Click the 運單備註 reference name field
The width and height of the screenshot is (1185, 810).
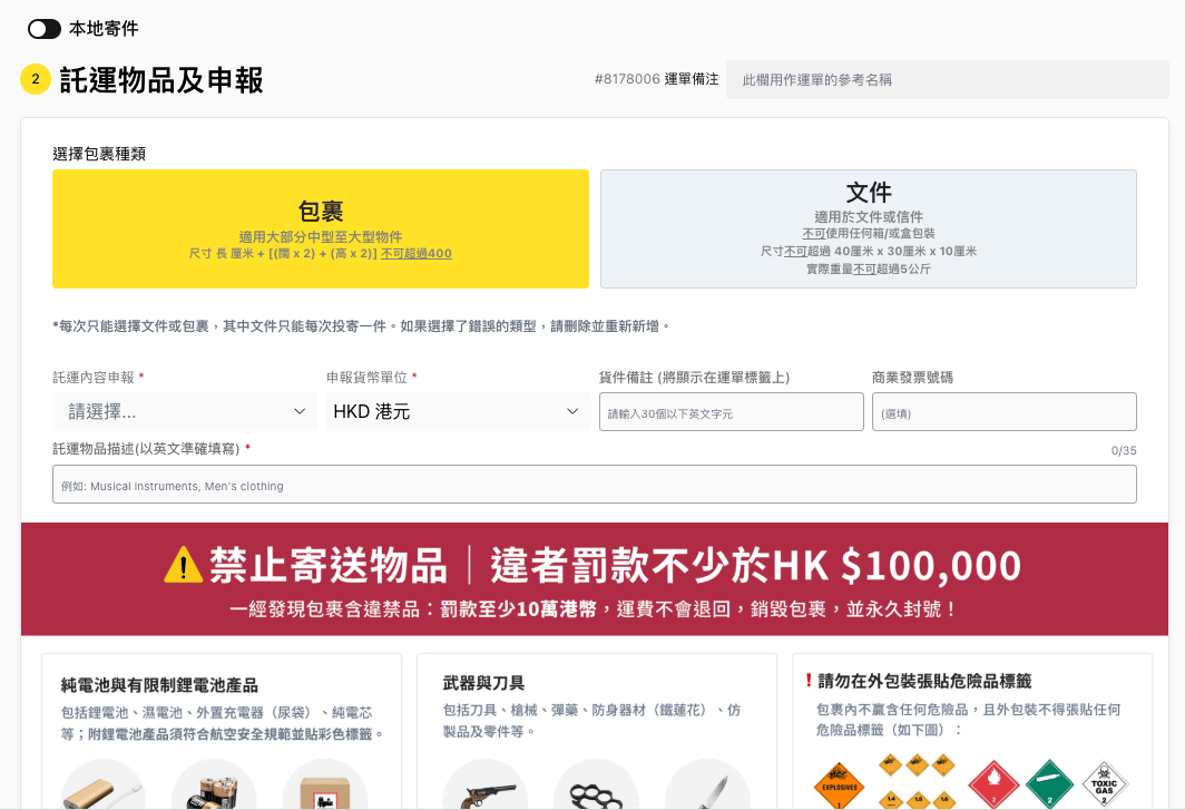coord(947,80)
